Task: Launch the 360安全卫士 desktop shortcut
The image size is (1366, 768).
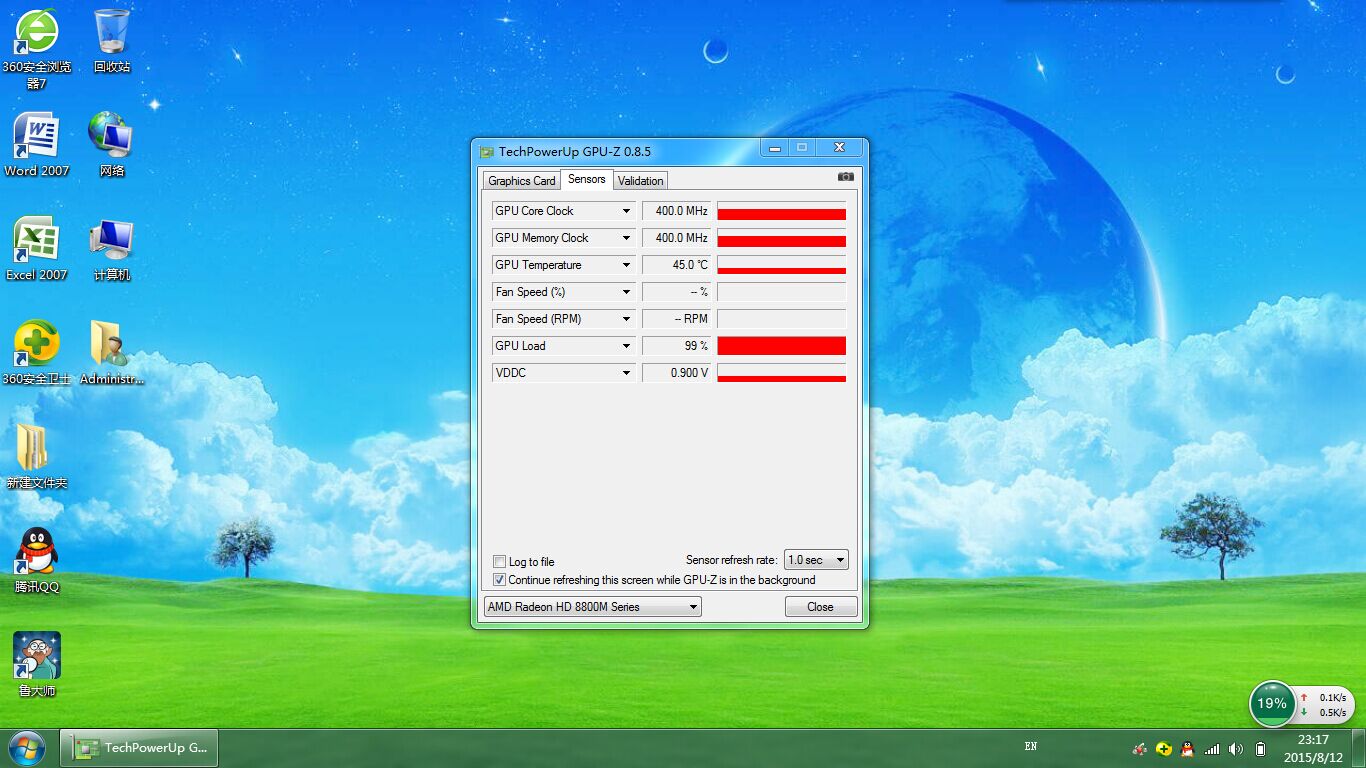Action: pyautogui.click(x=37, y=354)
